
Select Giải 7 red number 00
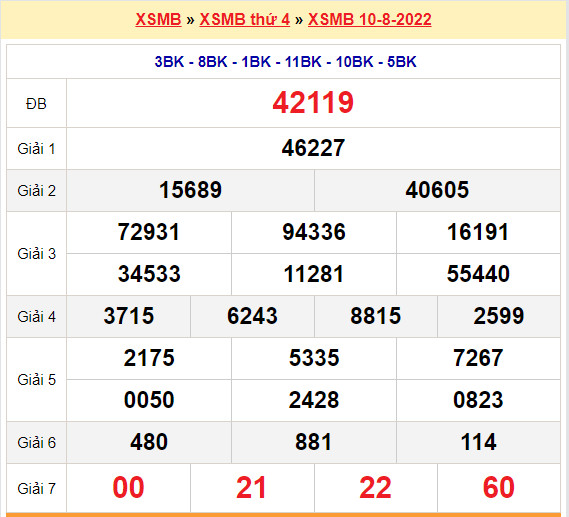click(x=128, y=488)
